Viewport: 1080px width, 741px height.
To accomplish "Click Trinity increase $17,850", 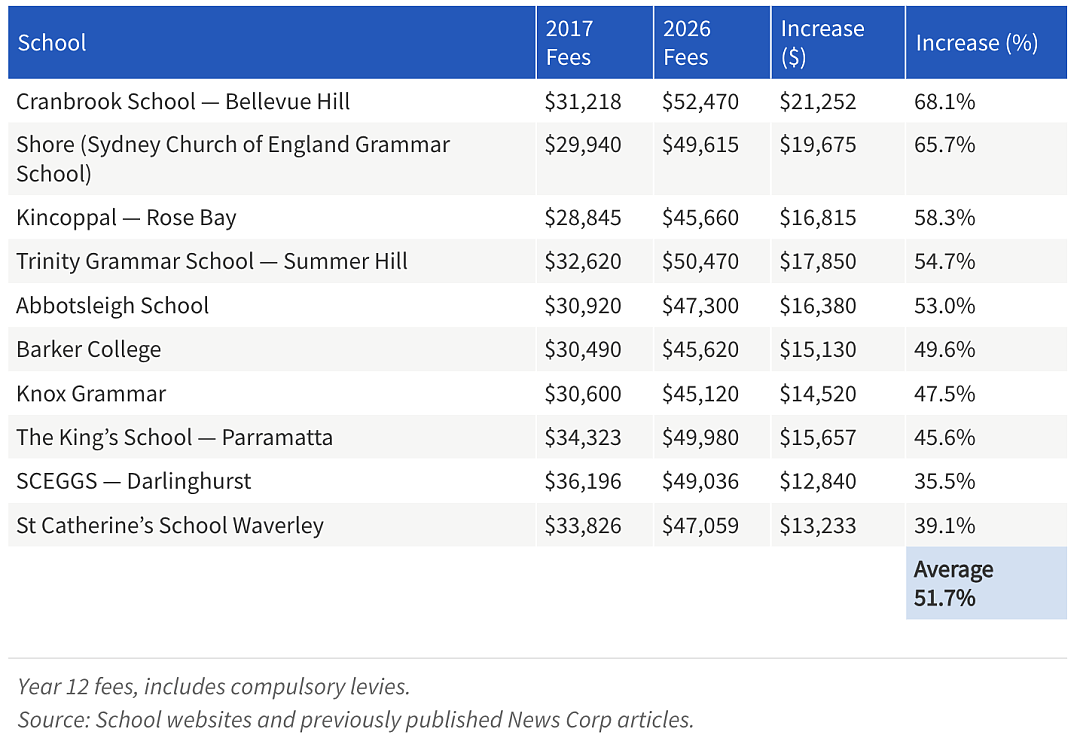I will pos(818,262).
